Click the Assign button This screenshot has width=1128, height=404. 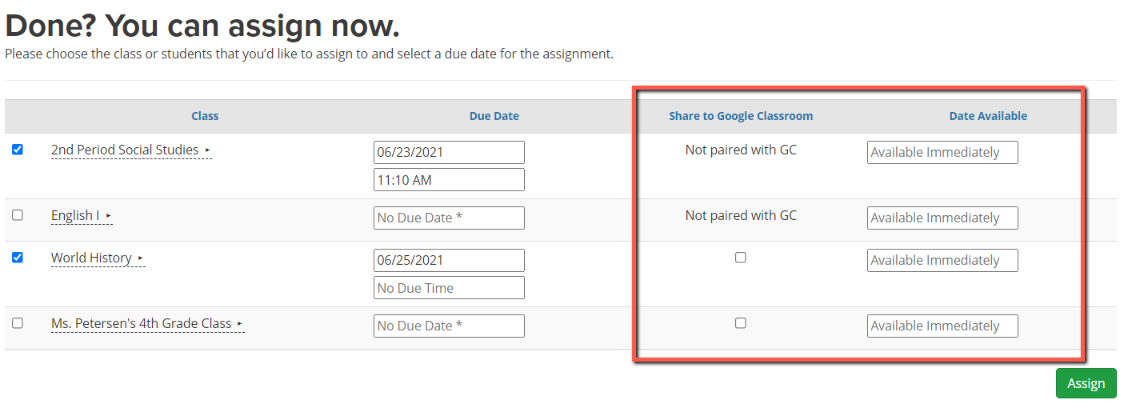pyautogui.click(x=1086, y=383)
